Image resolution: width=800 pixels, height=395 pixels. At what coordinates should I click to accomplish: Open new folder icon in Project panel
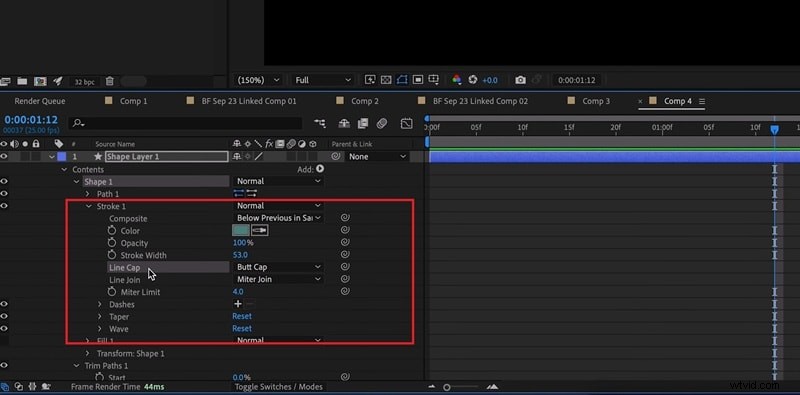(x=22, y=81)
